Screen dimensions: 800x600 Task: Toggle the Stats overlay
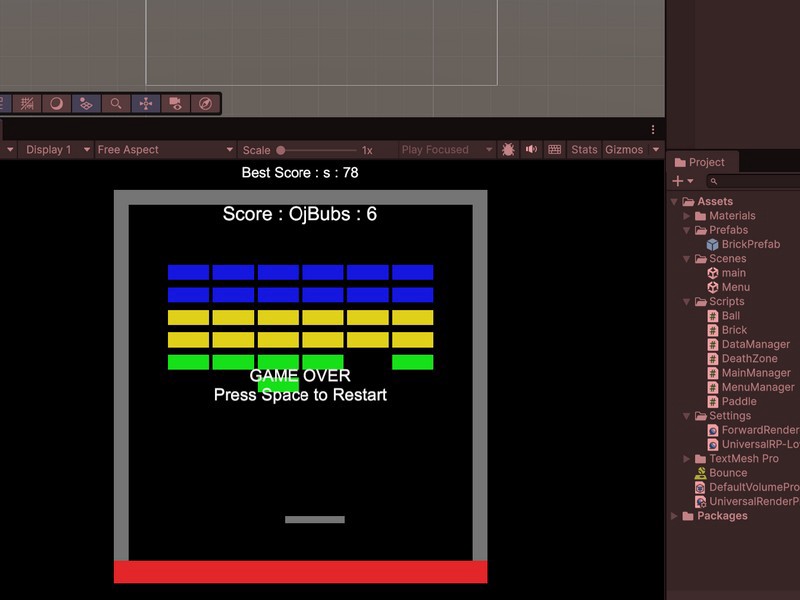[584, 150]
